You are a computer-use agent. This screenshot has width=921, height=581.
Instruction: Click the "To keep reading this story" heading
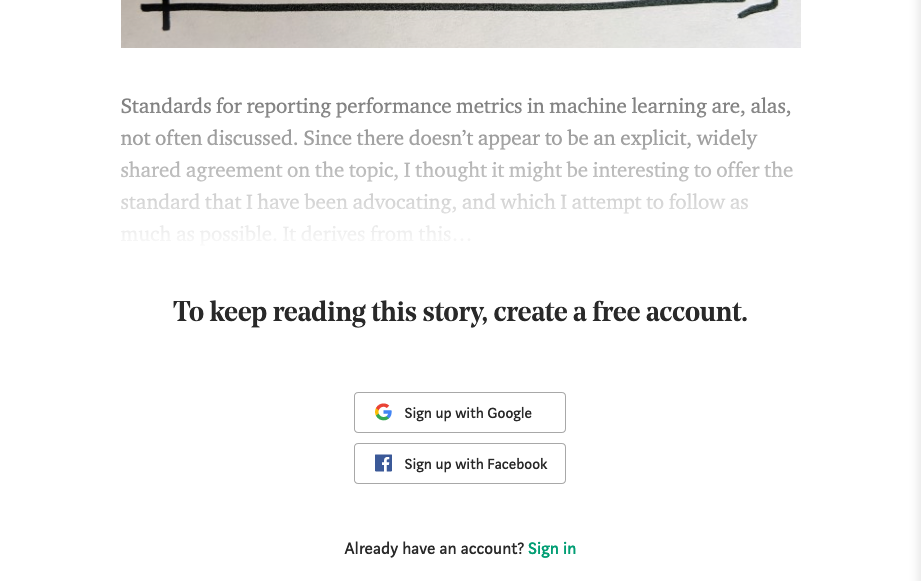coord(460,312)
